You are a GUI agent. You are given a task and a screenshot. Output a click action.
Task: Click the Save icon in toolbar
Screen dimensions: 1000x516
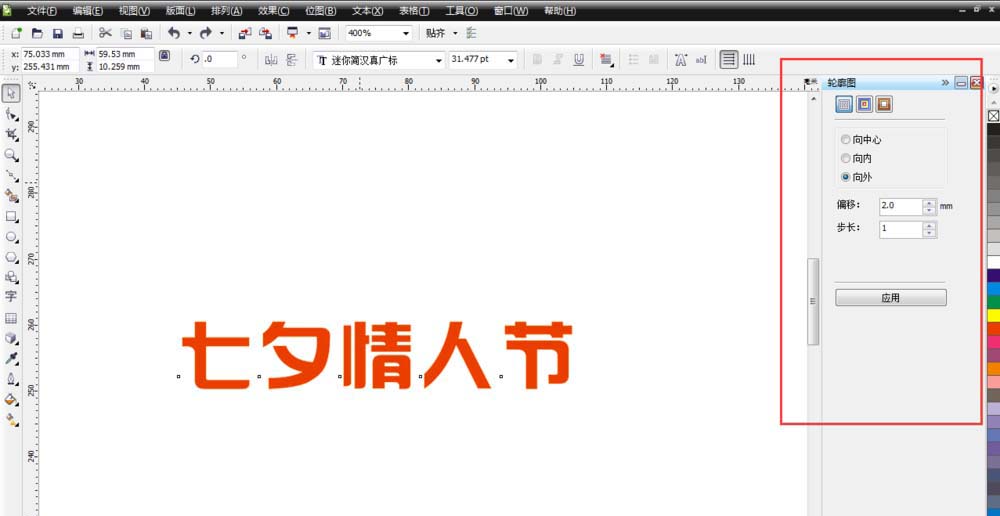coord(56,34)
